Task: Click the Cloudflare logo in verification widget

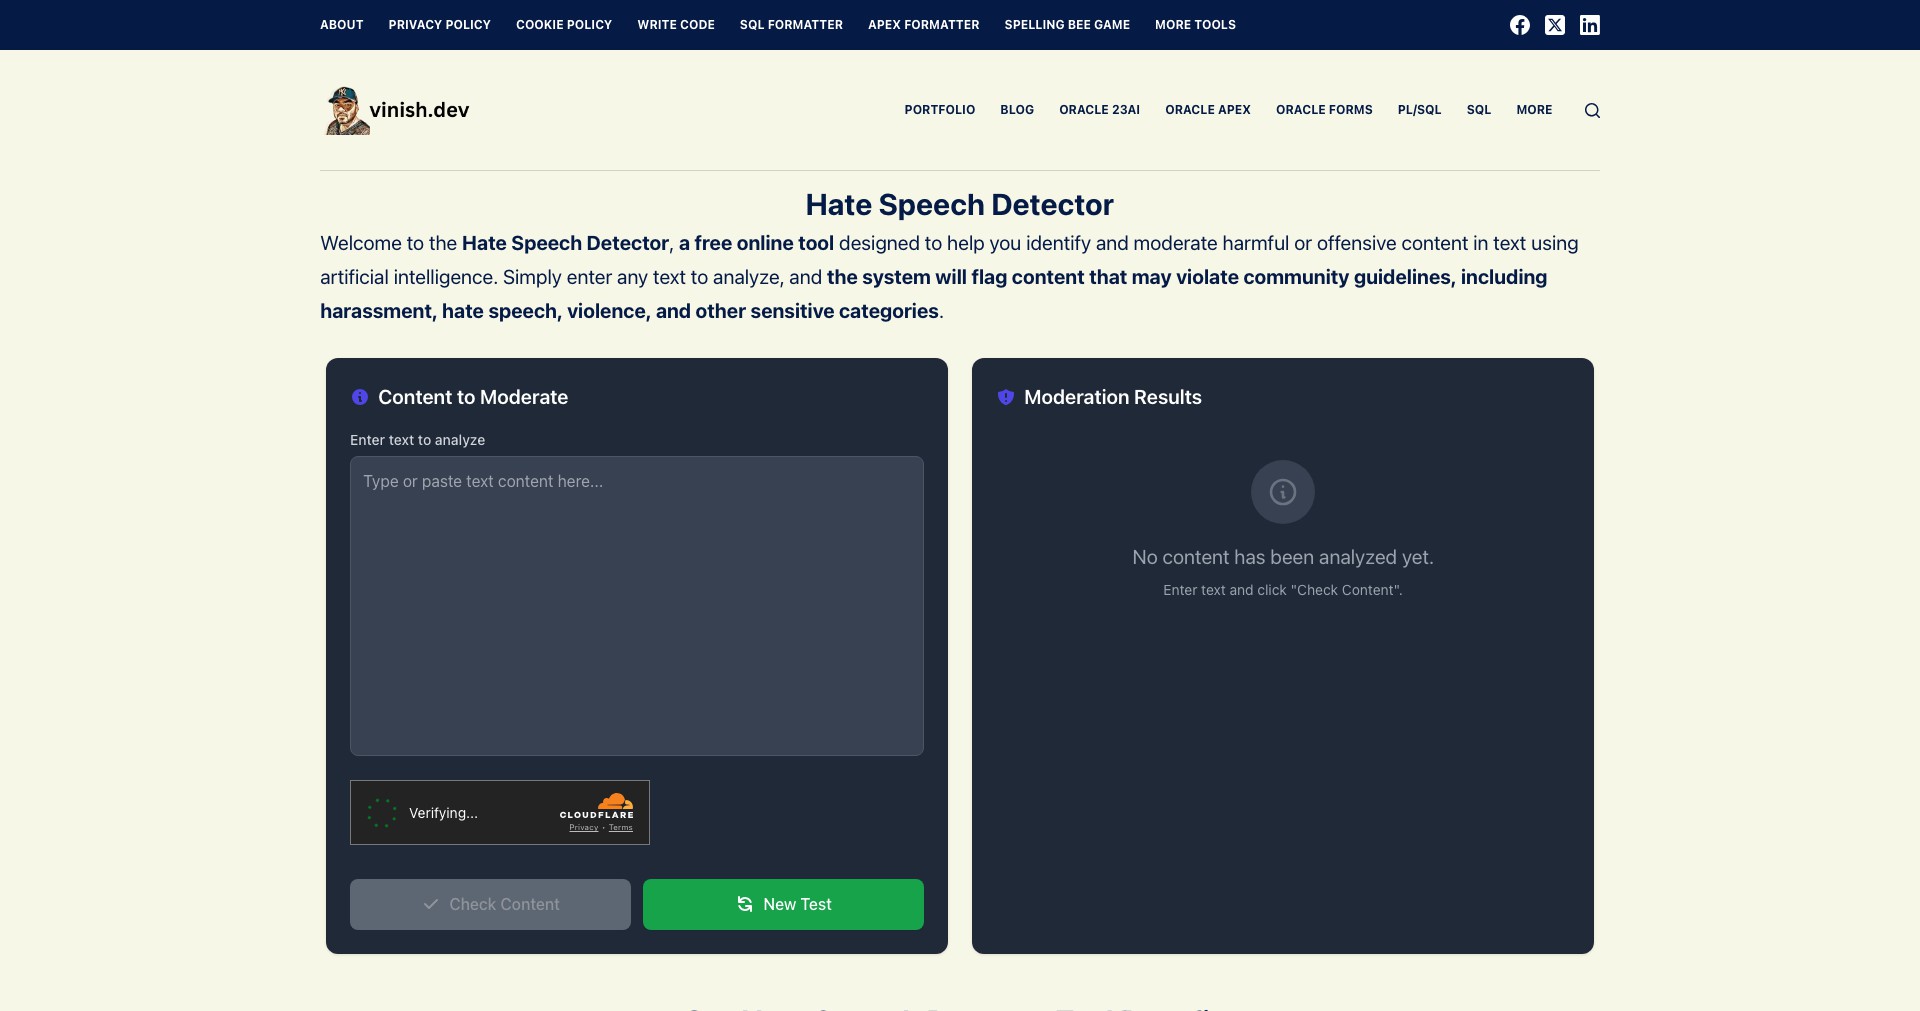Action: (597, 805)
